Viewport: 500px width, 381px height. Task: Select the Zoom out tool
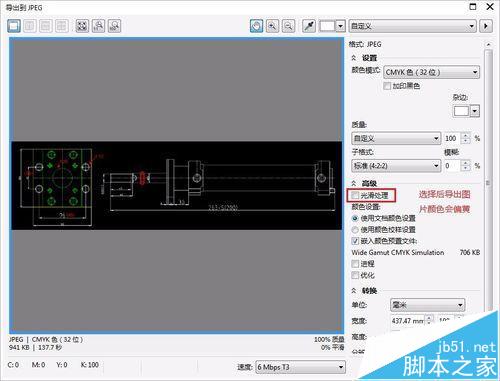point(288,26)
